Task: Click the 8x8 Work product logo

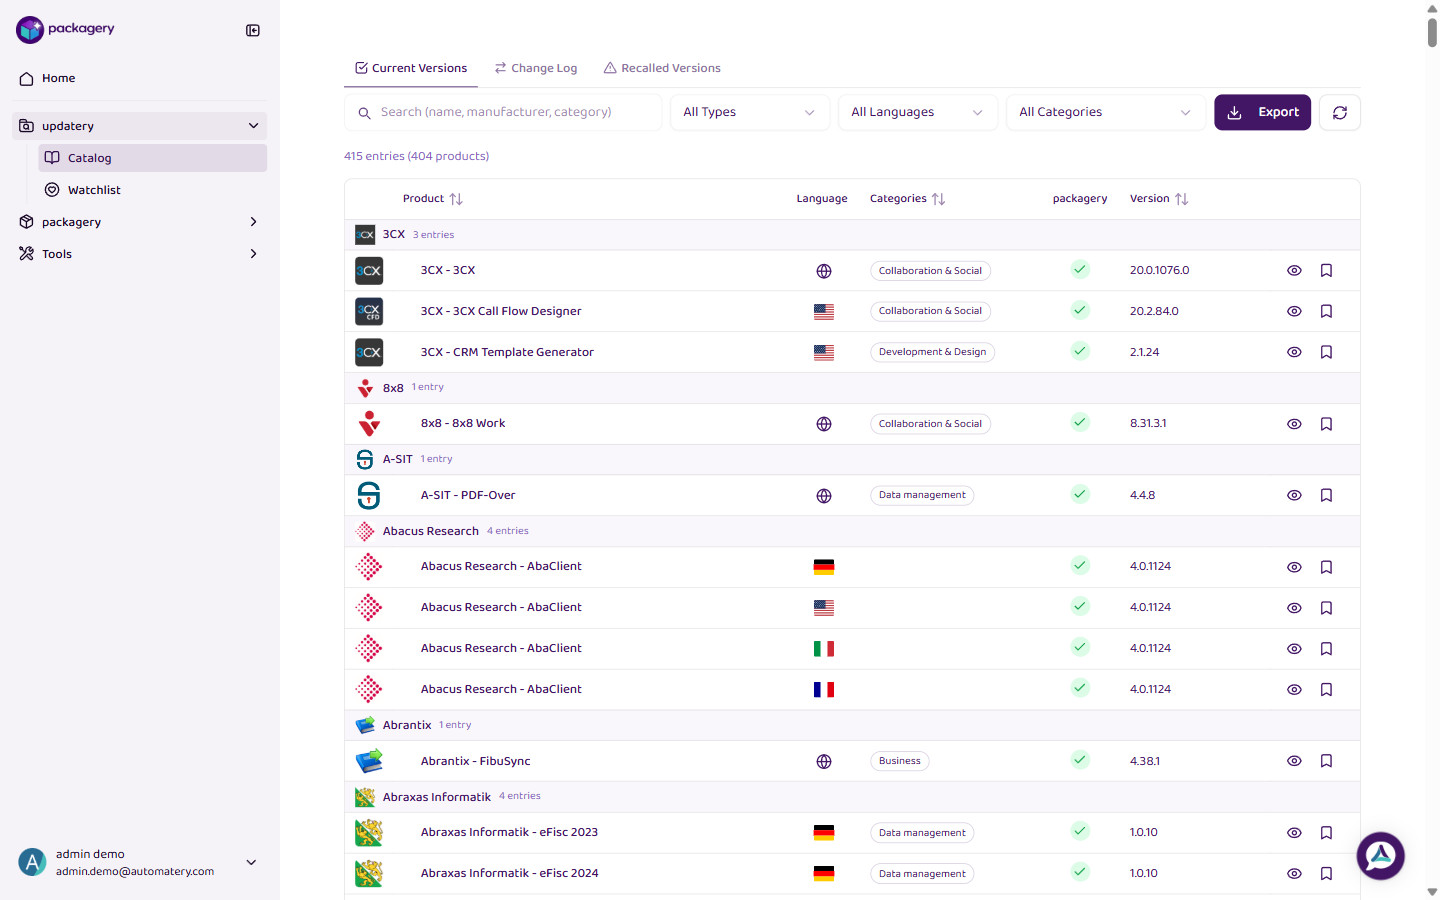Action: click(369, 424)
